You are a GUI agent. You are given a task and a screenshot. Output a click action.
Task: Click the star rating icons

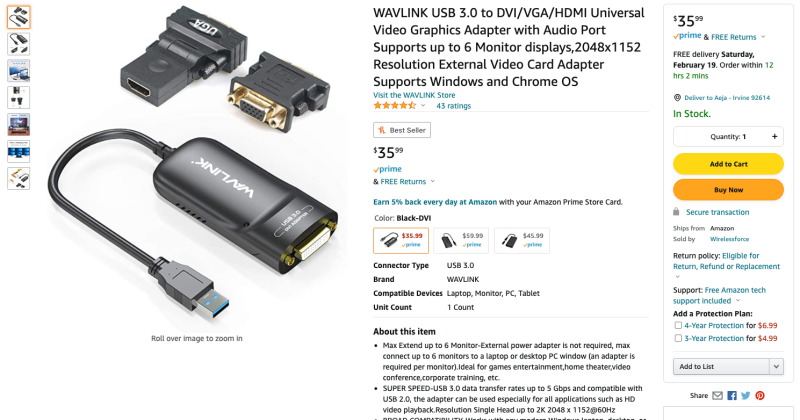[395, 106]
